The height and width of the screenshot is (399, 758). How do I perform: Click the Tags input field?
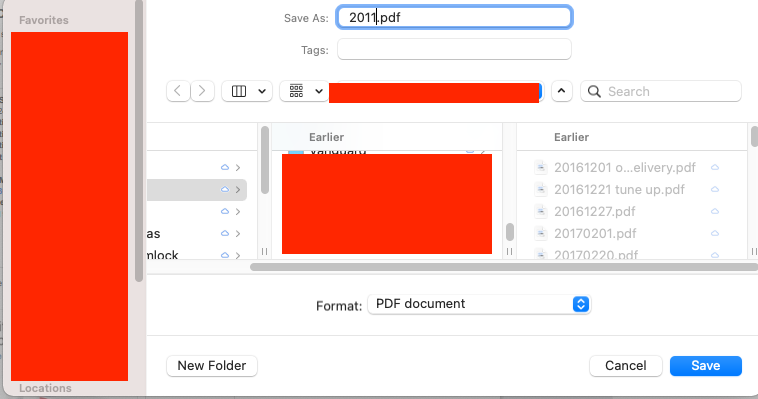point(454,49)
